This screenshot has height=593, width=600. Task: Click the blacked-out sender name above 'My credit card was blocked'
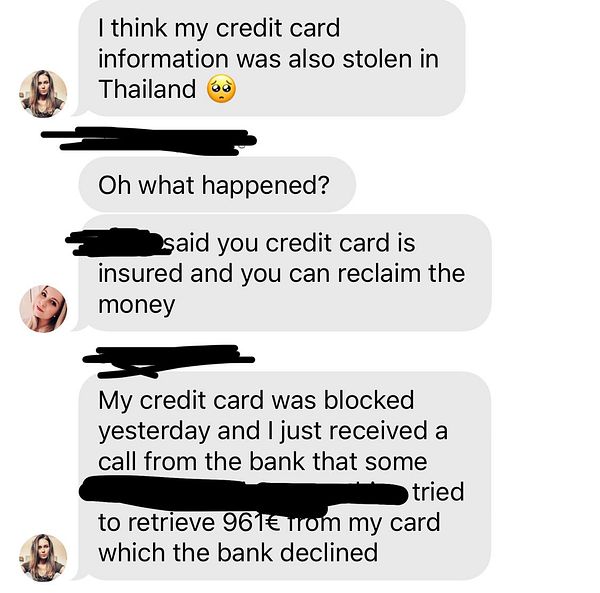tap(168, 361)
